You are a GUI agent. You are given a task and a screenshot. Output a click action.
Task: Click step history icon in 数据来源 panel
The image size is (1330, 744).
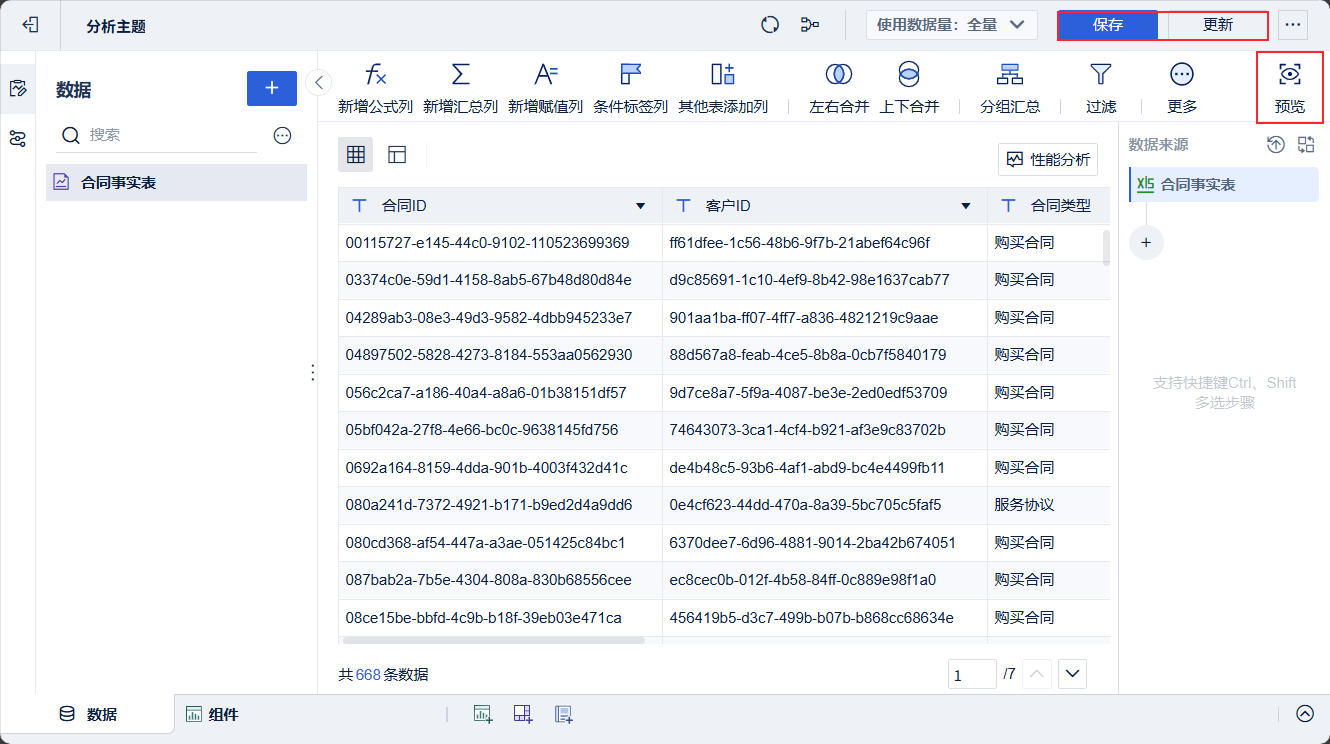(x=1275, y=145)
